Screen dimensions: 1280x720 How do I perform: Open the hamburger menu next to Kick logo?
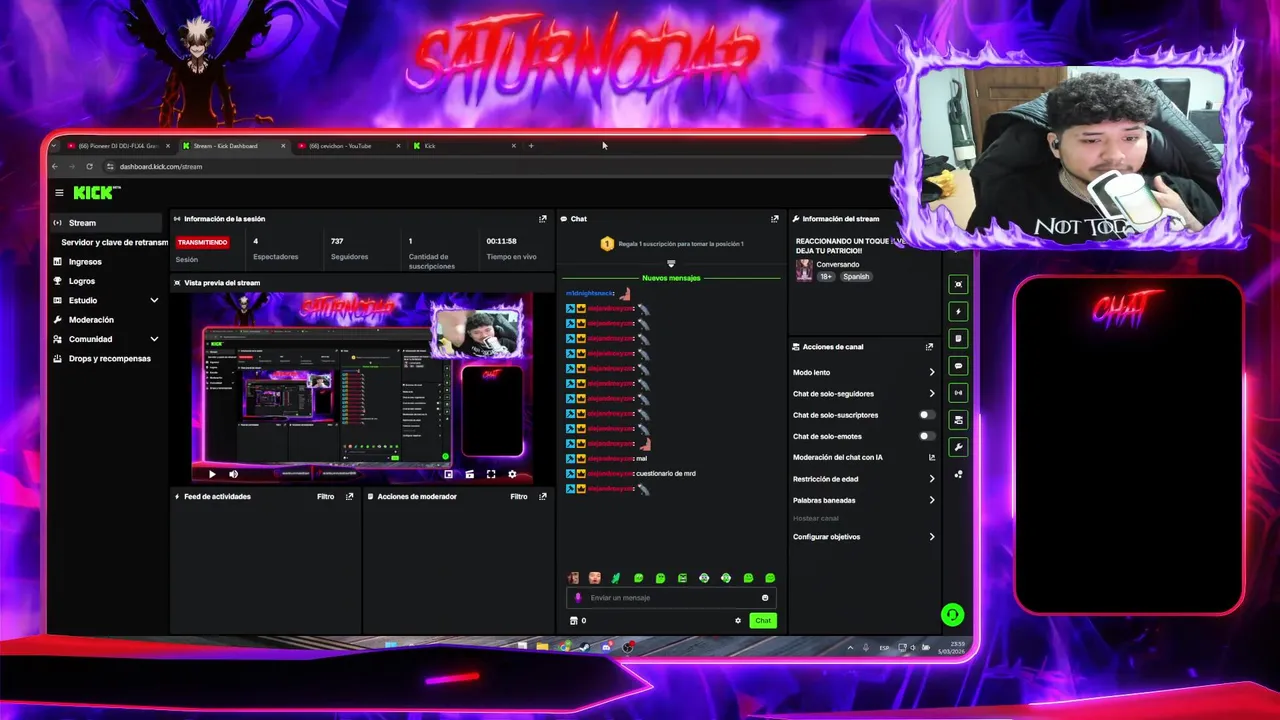(59, 193)
